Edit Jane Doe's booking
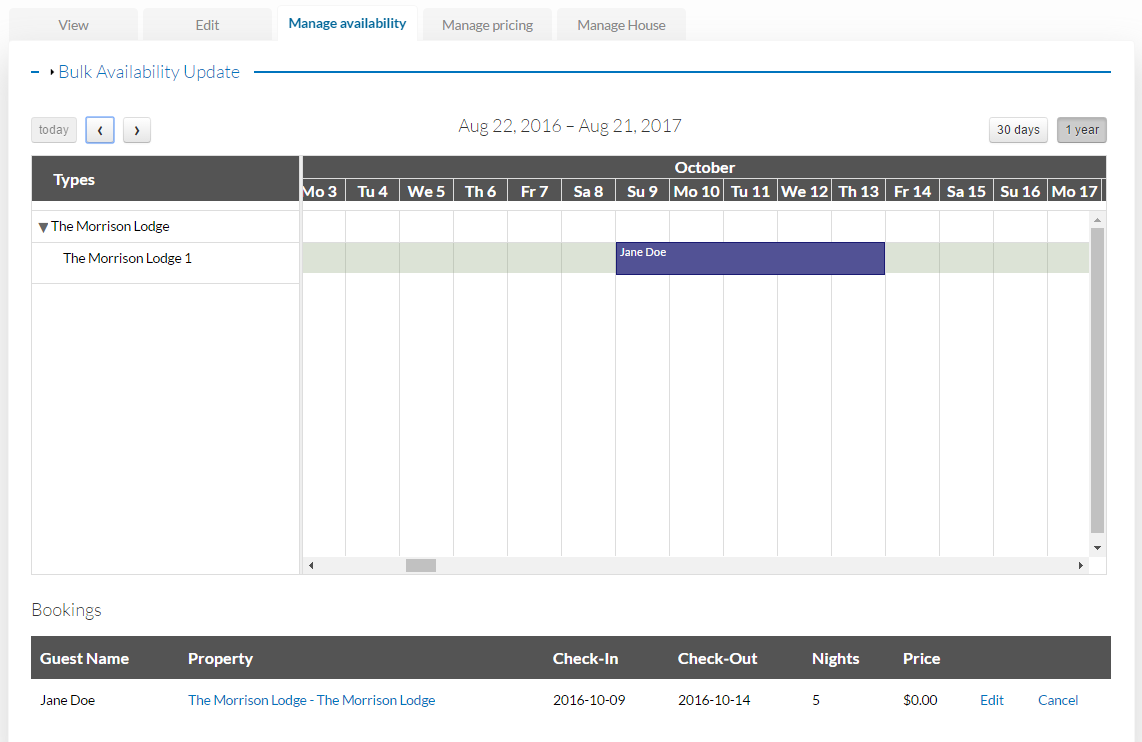The width and height of the screenshot is (1142, 742). pos(991,700)
